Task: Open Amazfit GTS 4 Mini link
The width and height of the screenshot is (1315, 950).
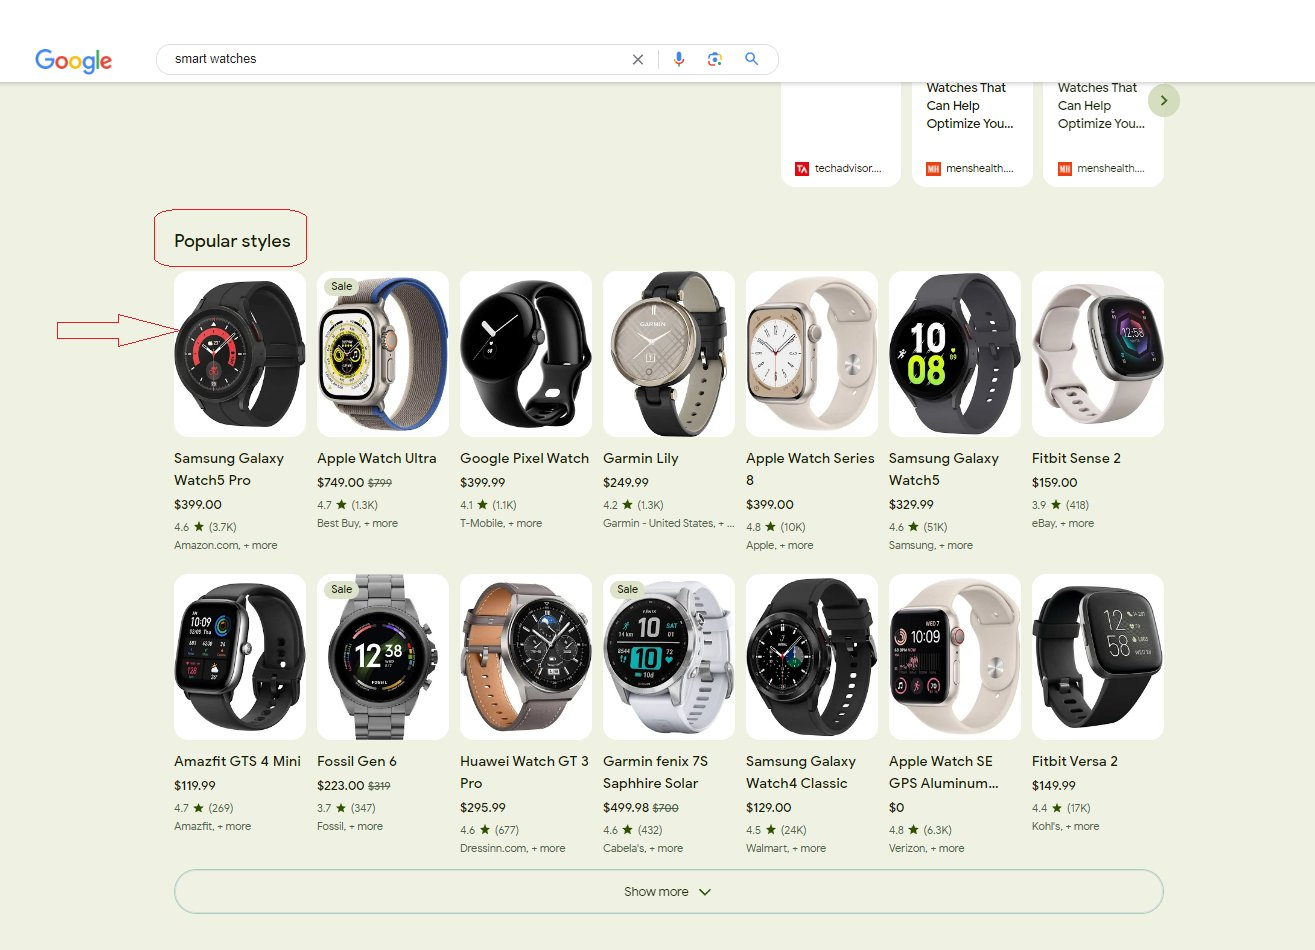Action: [x=237, y=761]
